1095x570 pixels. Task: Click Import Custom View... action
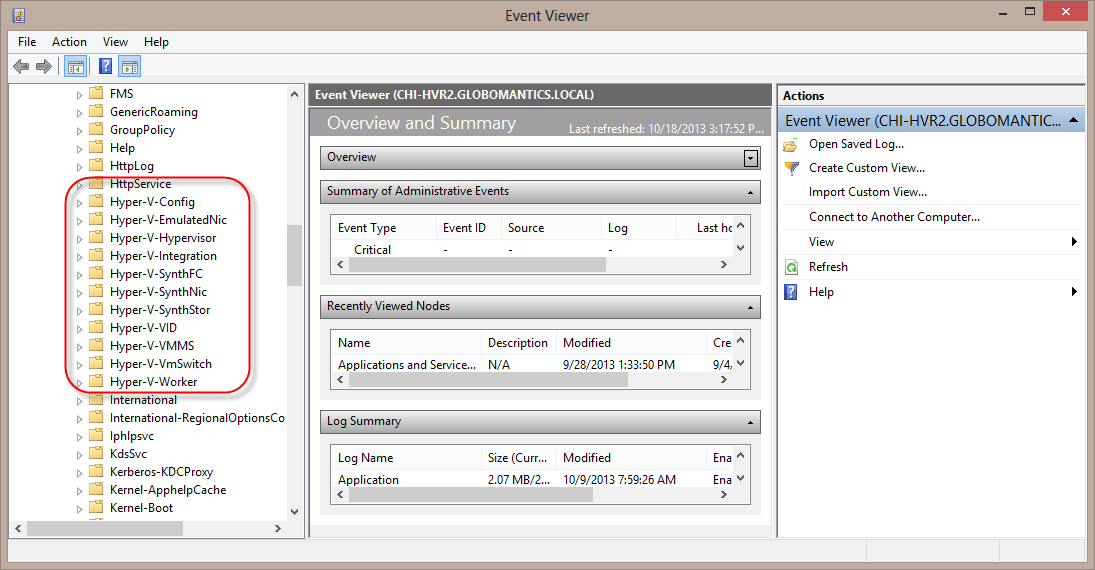[868, 191]
